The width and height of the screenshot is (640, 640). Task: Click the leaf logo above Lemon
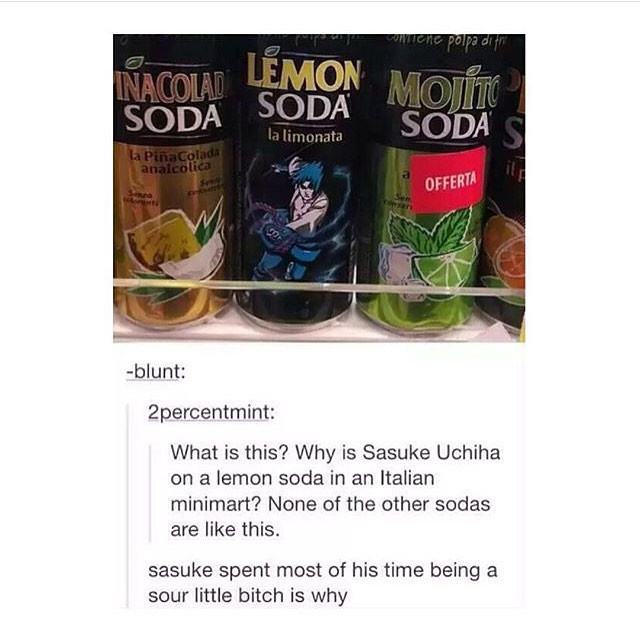click(271, 51)
